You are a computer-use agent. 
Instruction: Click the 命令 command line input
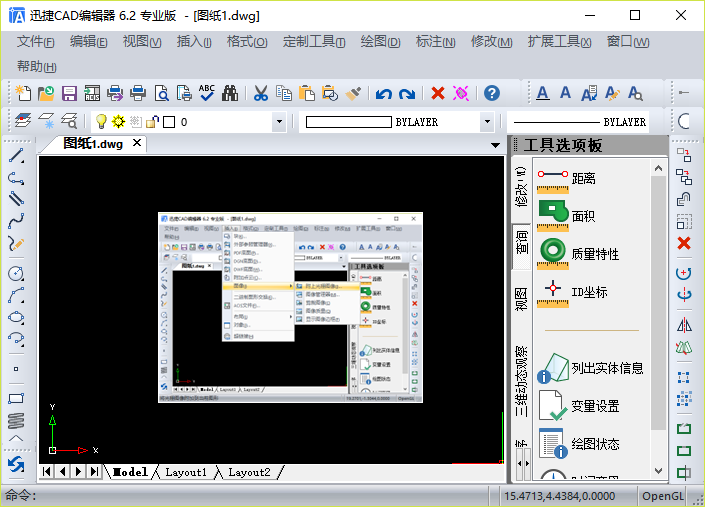tap(245, 496)
